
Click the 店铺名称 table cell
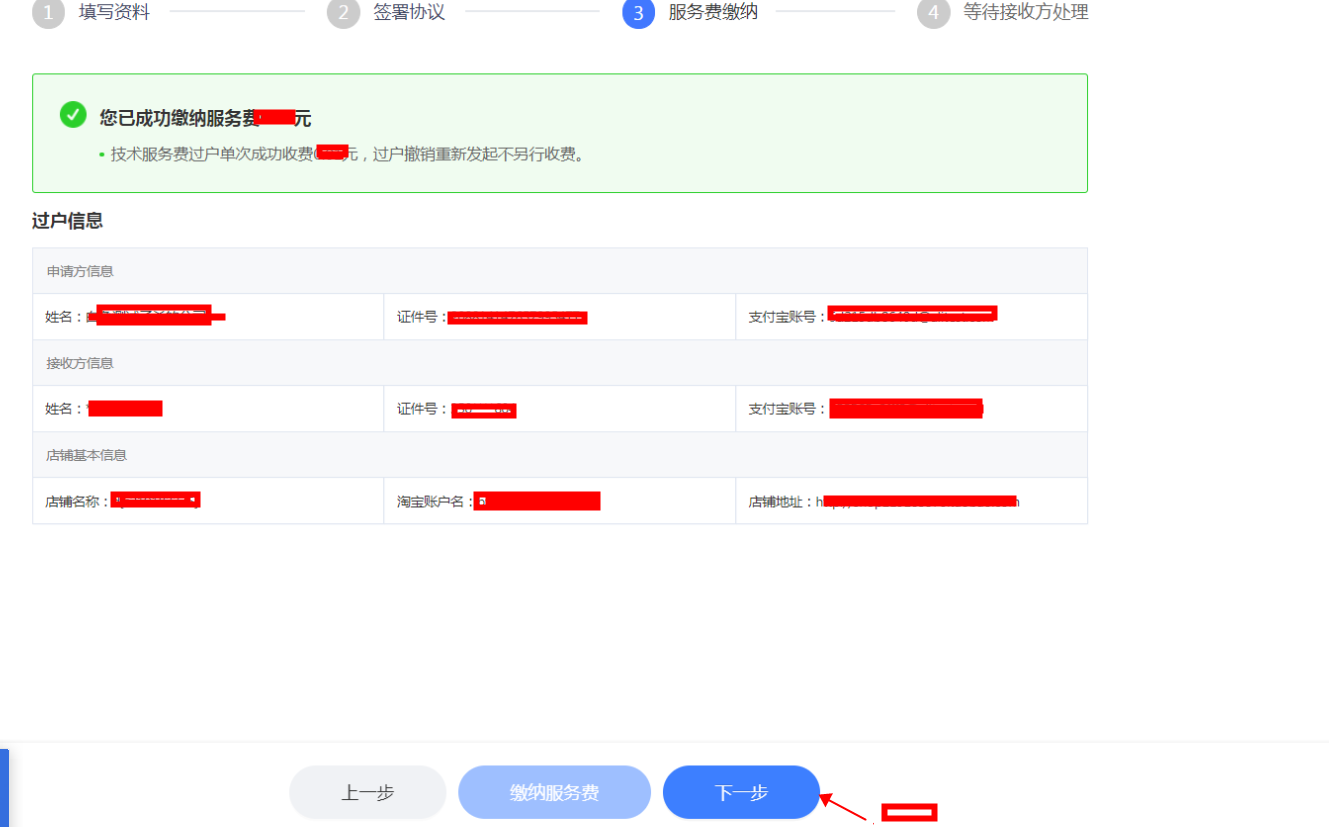tap(207, 501)
